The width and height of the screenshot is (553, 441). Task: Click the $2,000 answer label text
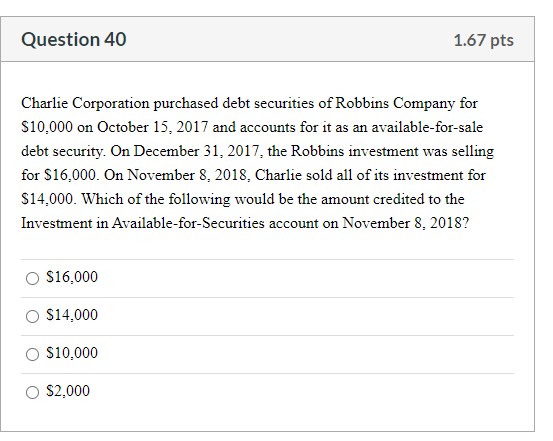pos(68,391)
